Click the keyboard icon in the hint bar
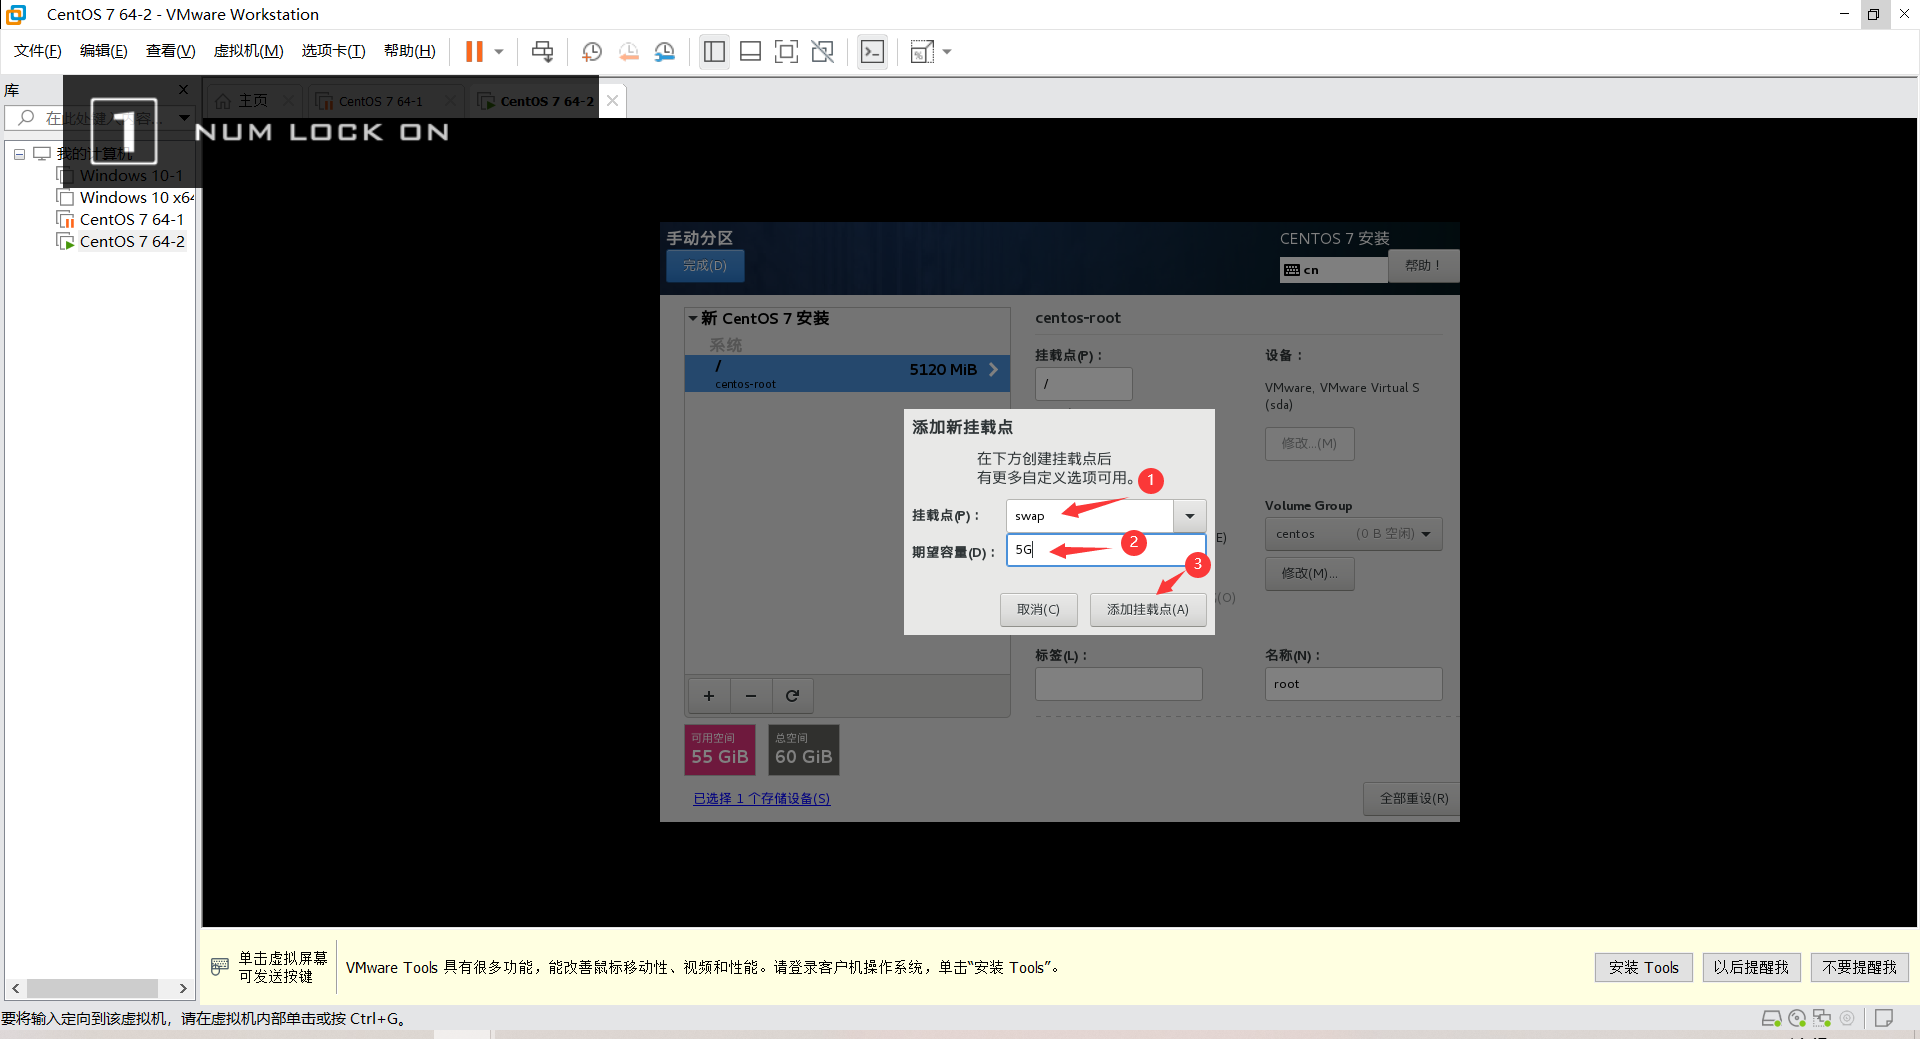 click(x=220, y=967)
